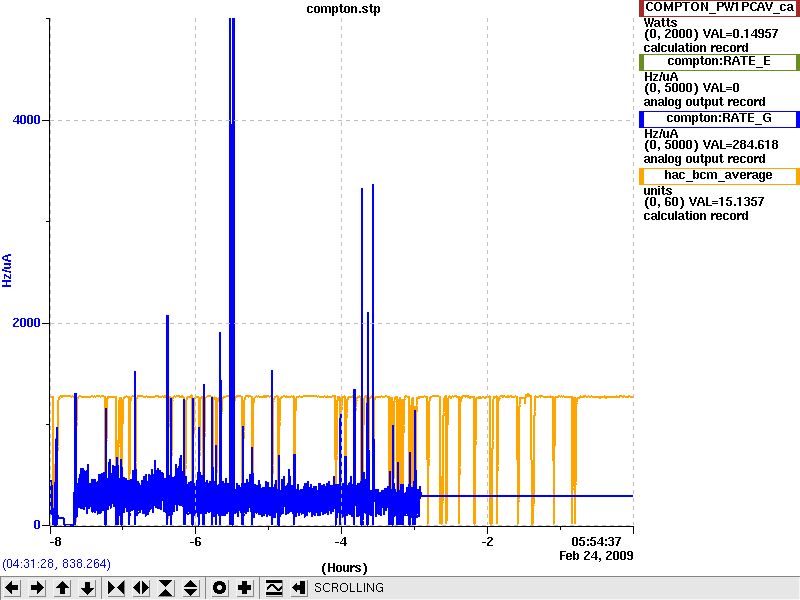This screenshot has width=800, height=600.
Task: Zoom out horizontally using outward-pointing triangles icon
Action: (141, 588)
